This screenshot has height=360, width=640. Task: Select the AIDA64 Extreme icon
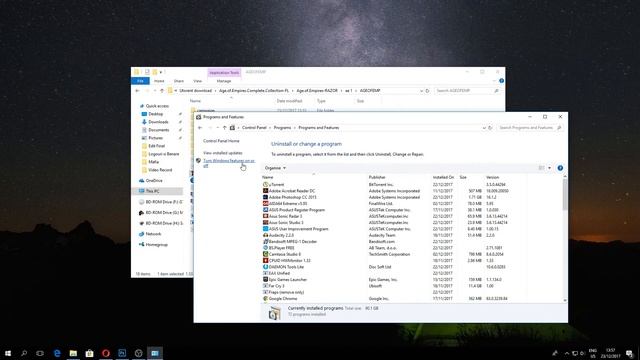click(265, 203)
